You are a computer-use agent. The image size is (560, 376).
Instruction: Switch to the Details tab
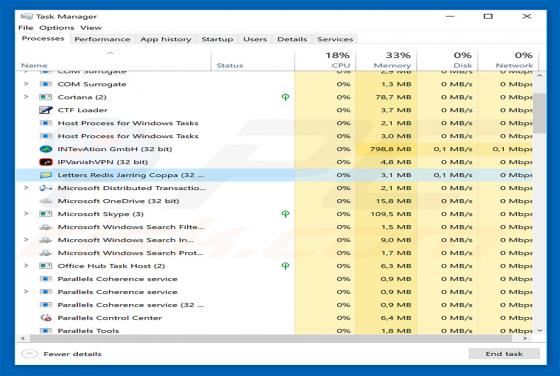click(292, 39)
